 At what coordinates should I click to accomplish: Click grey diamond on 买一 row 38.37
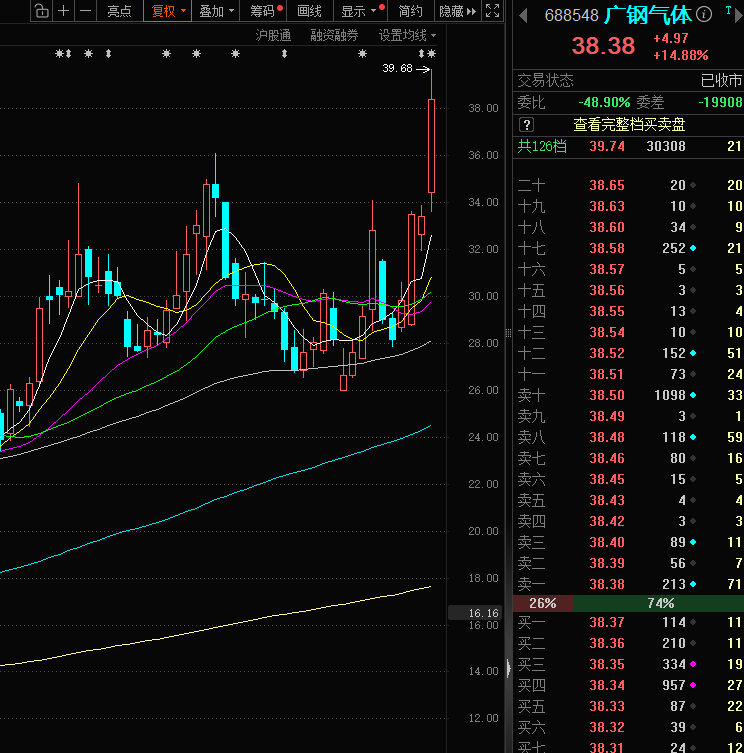(x=693, y=622)
